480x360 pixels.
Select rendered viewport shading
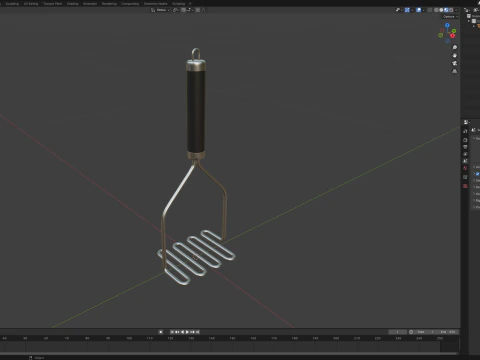pos(451,10)
